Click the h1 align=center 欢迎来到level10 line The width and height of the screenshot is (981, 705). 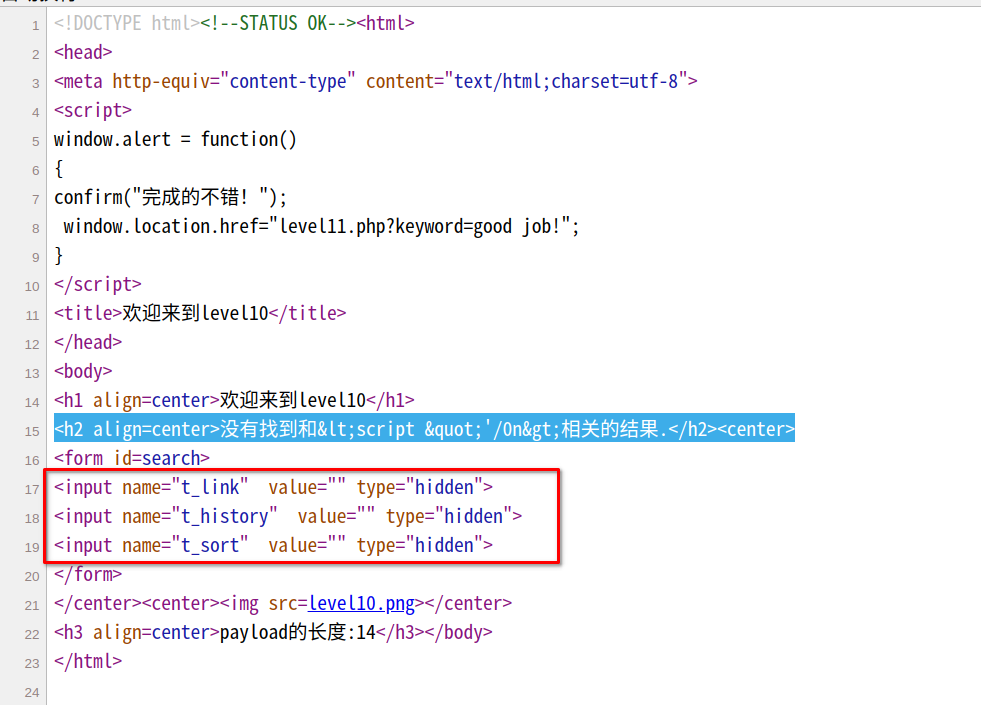click(234, 400)
